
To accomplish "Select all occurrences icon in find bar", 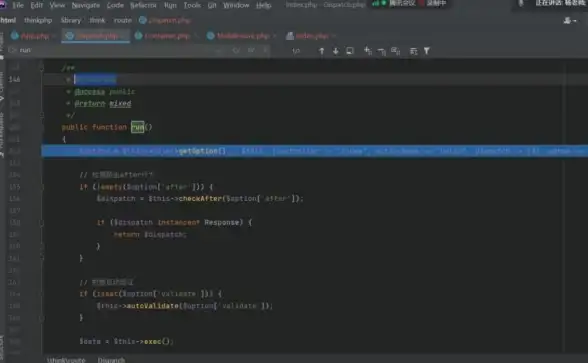I will 396,51.
